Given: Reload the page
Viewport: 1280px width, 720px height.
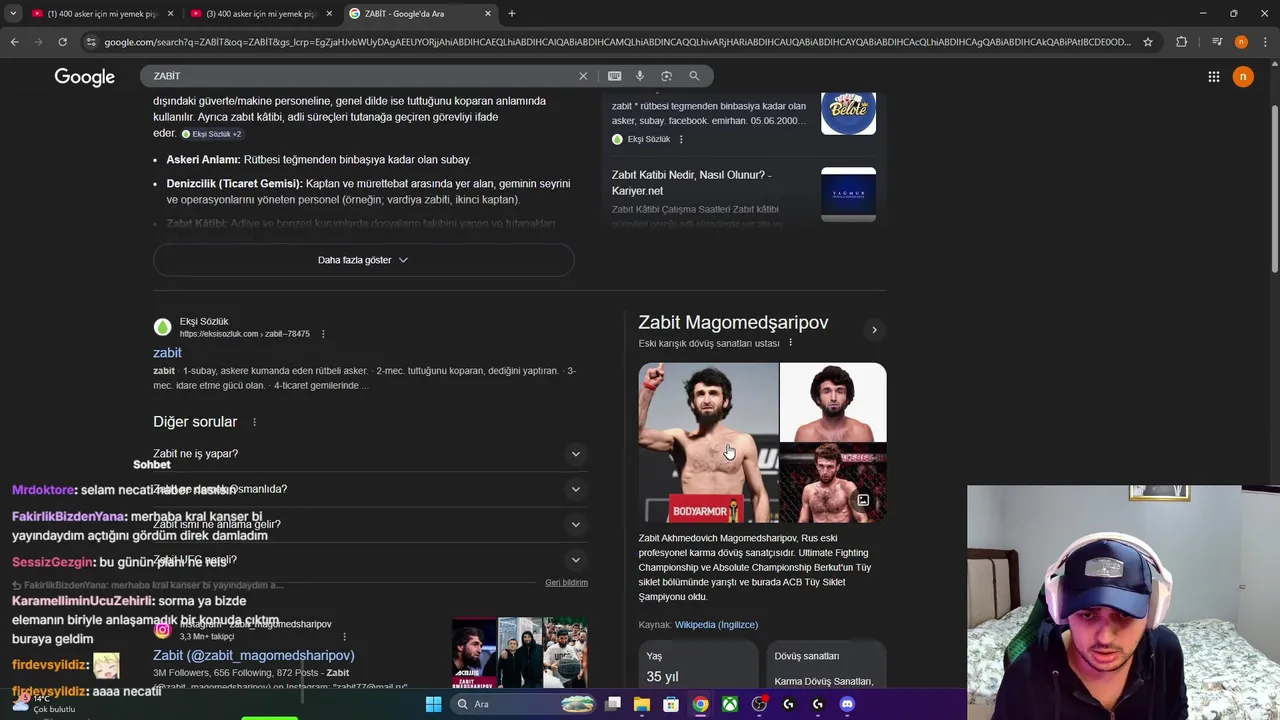Looking at the screenshot, I should click(62, 42).
